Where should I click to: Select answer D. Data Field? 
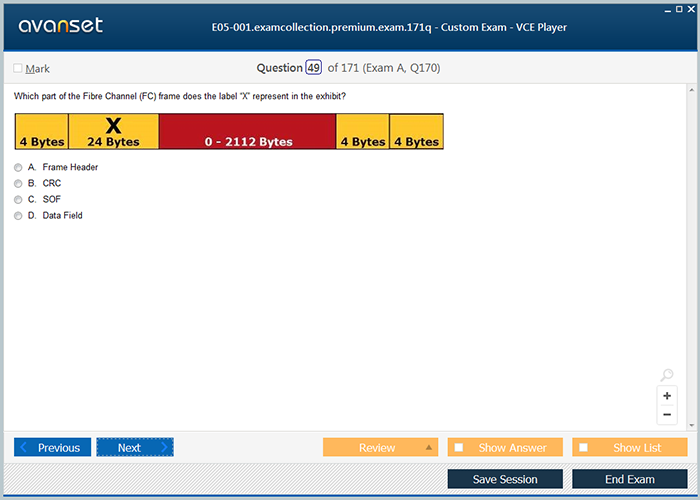click(x=18, y=215)
